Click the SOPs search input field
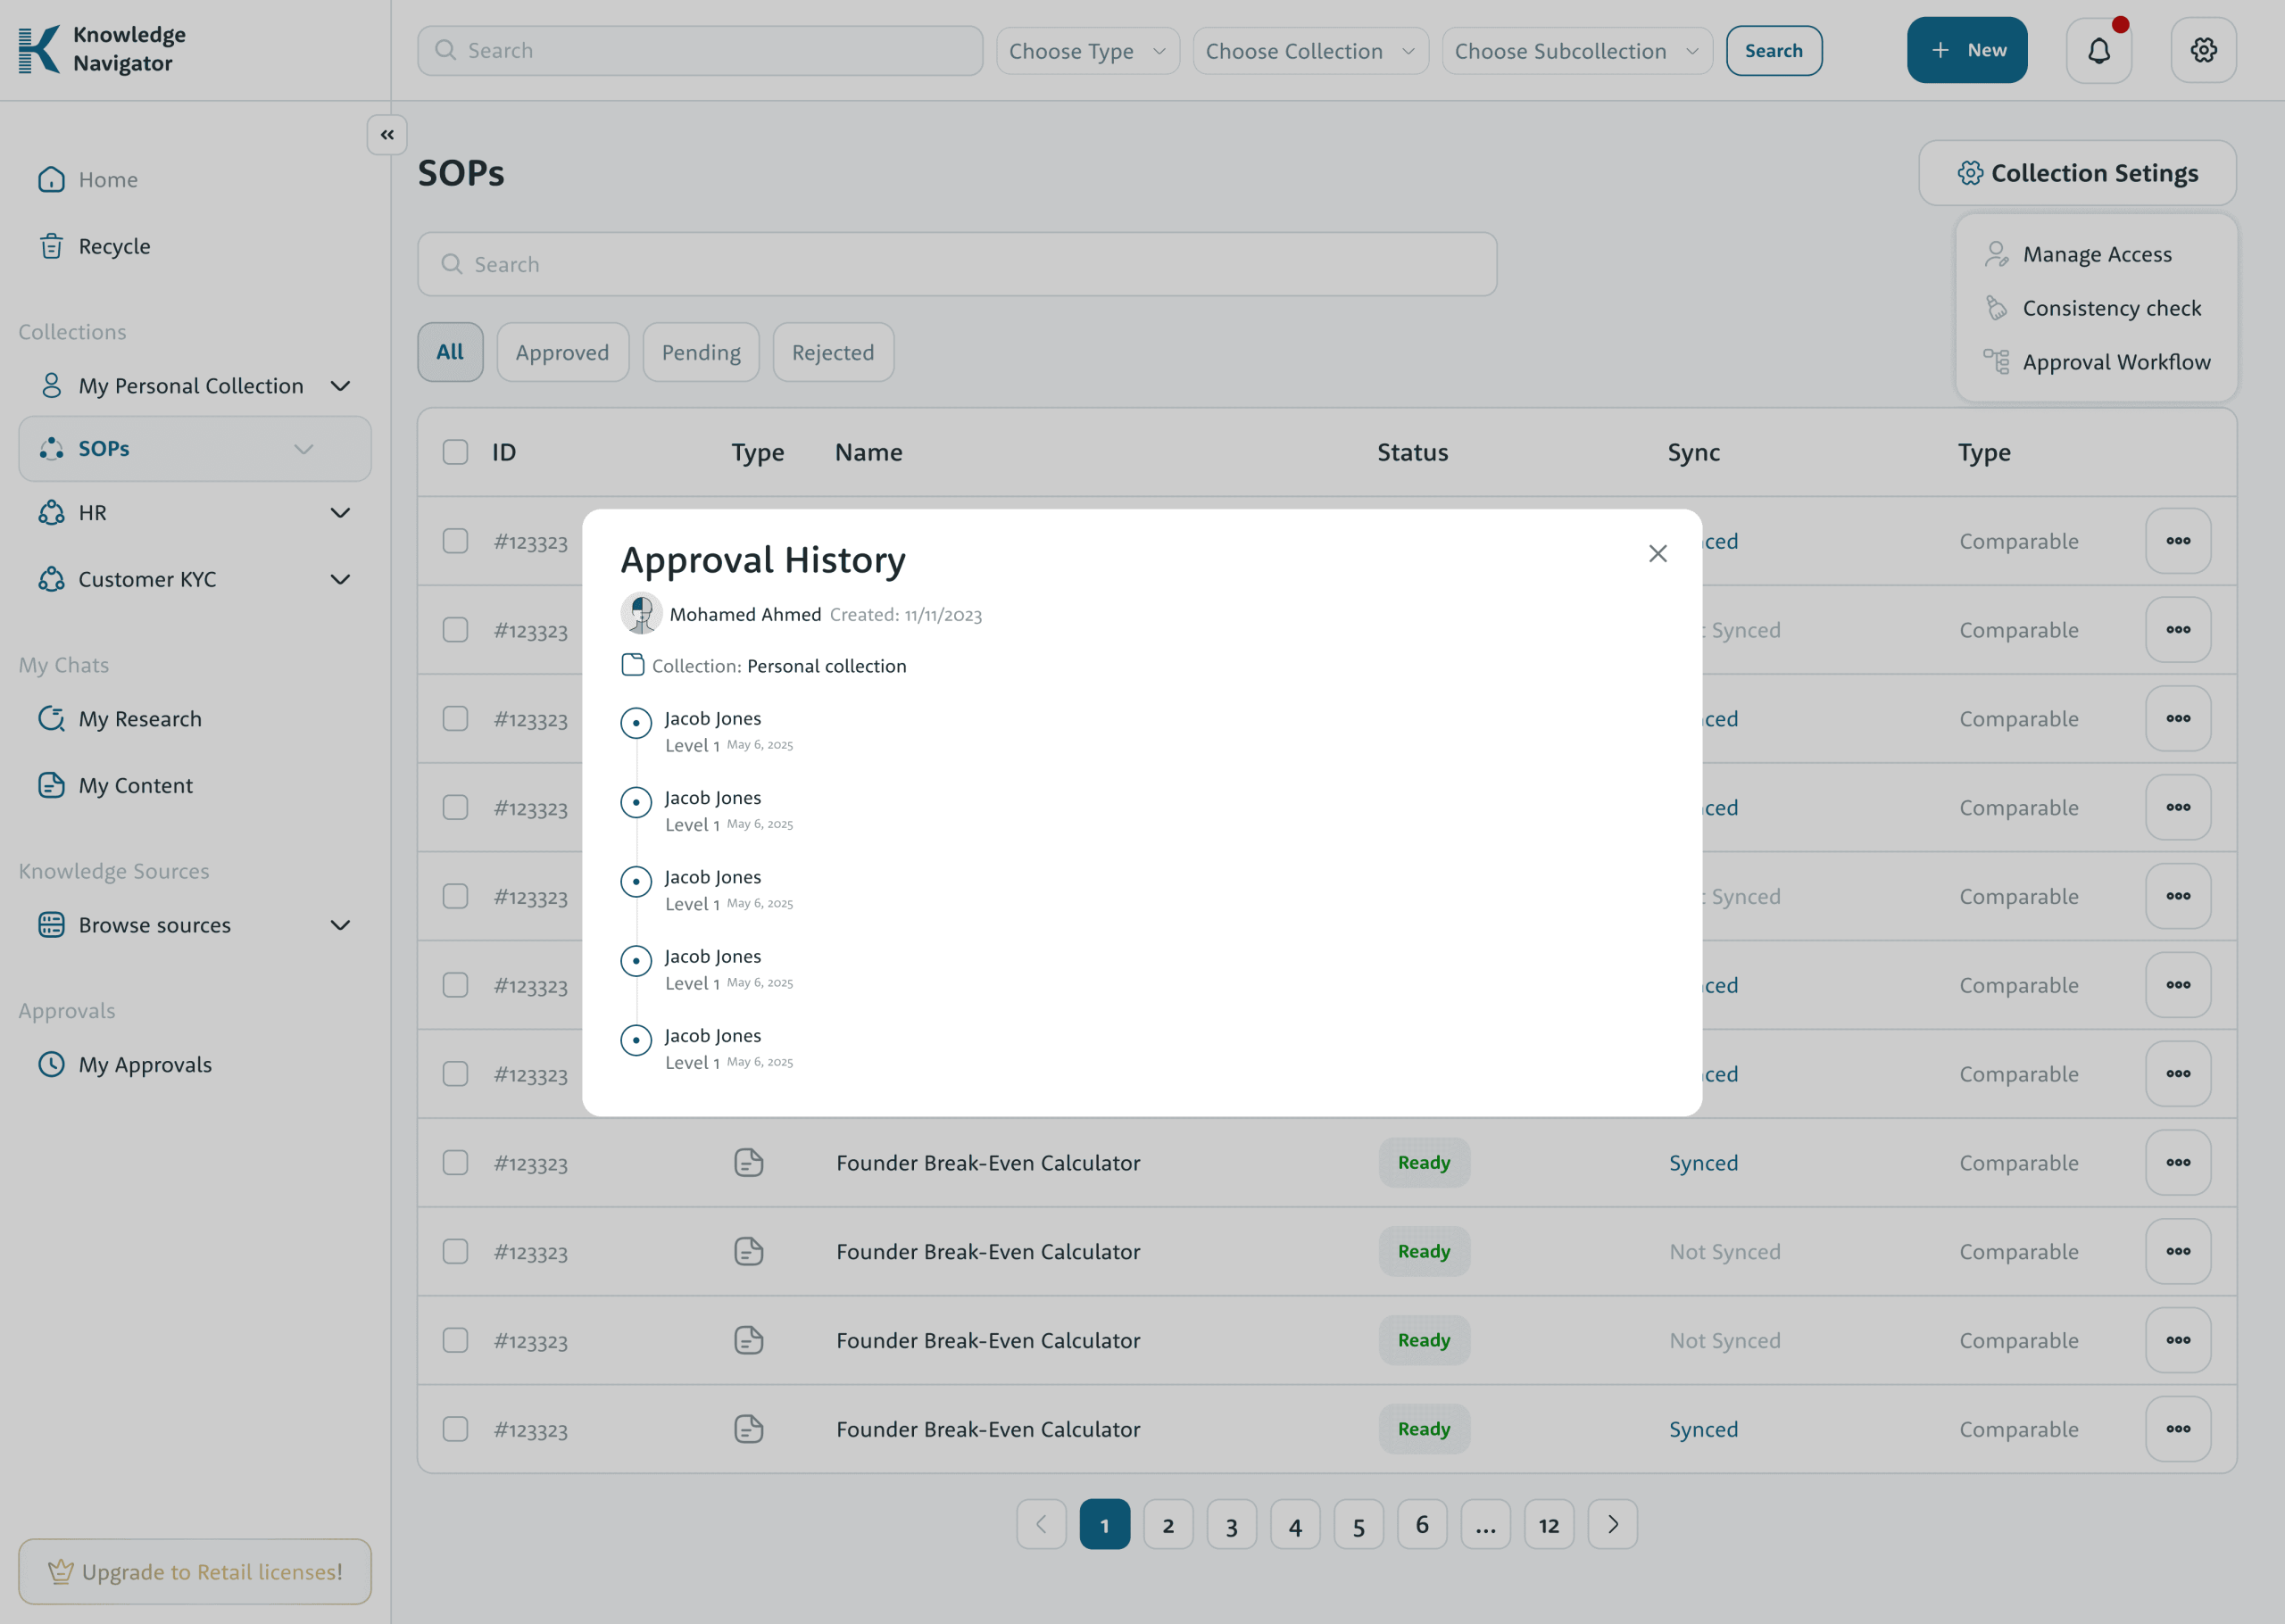The height and width of the screenshot is (1624, 2285). 956,264
